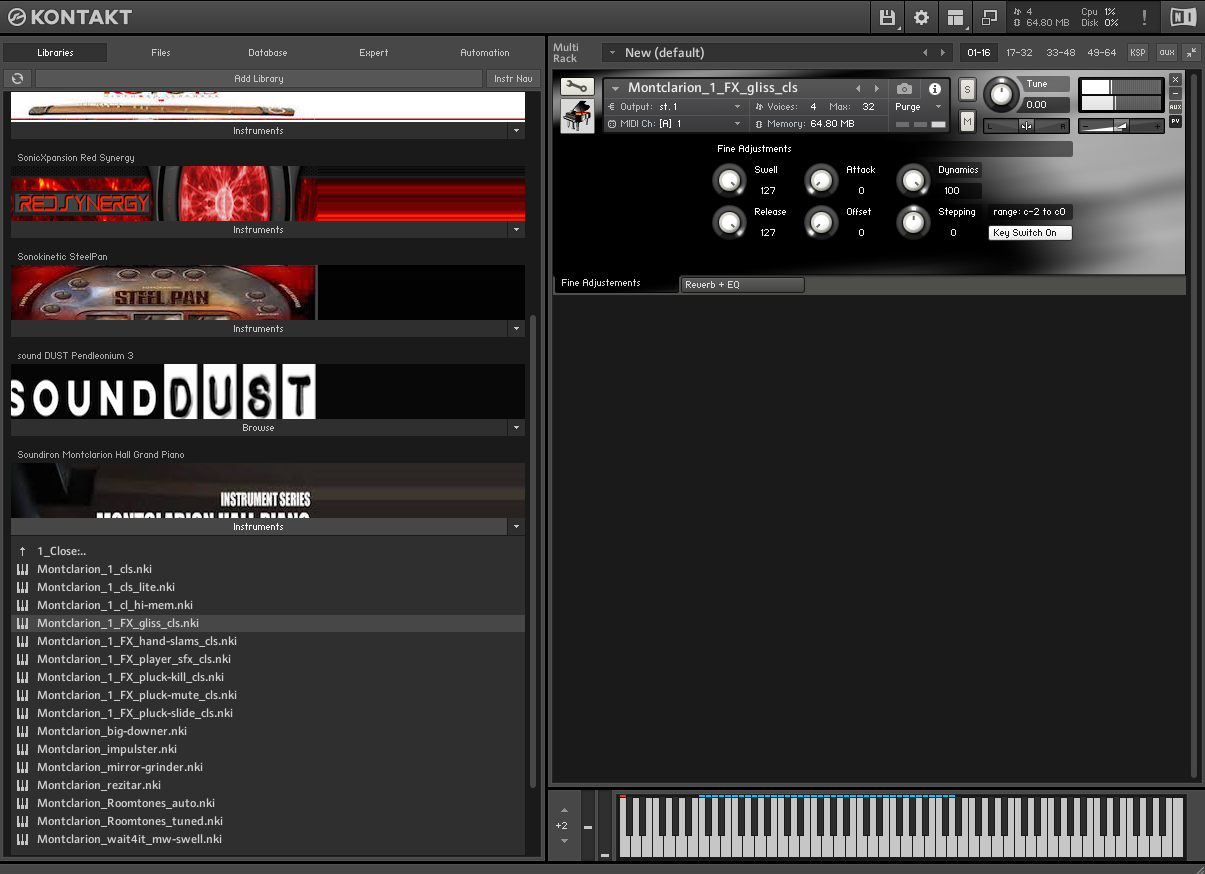
Task: Open Red Synergy Instruments dropdown arrow
Action: tap(516, 230)
